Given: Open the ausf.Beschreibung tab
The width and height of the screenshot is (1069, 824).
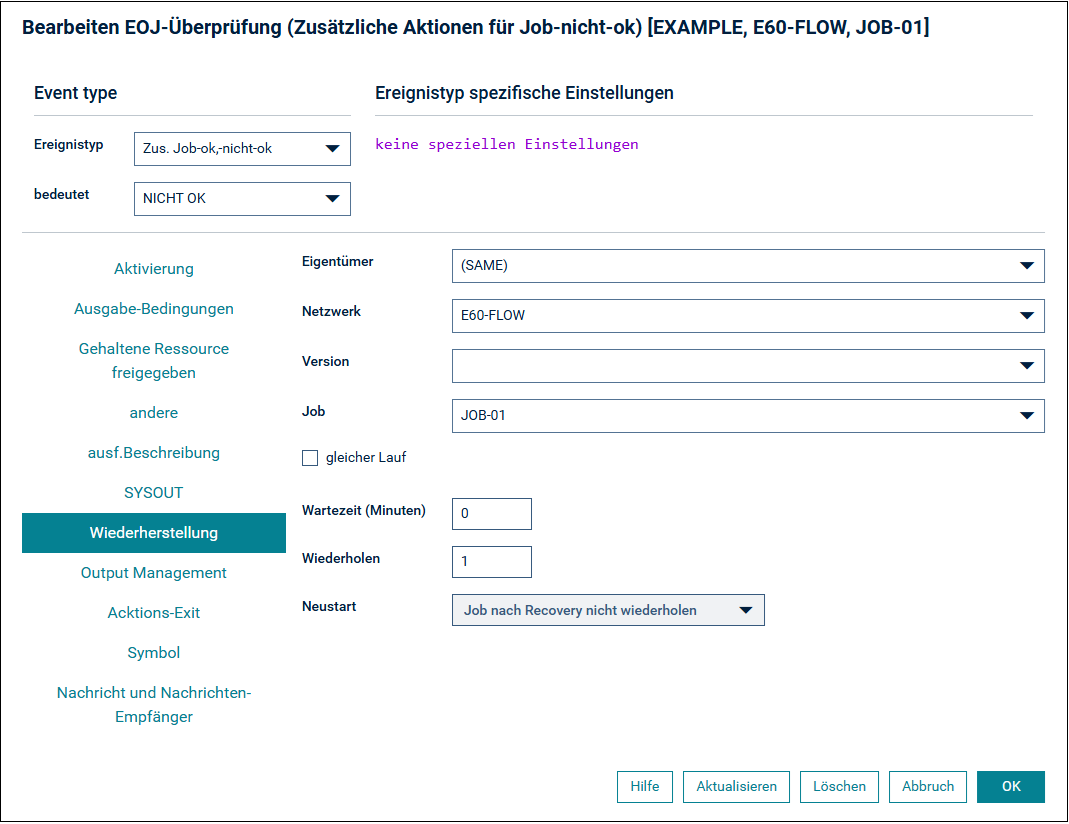Looking at the screenshot, I should click(x=154, y=453).
